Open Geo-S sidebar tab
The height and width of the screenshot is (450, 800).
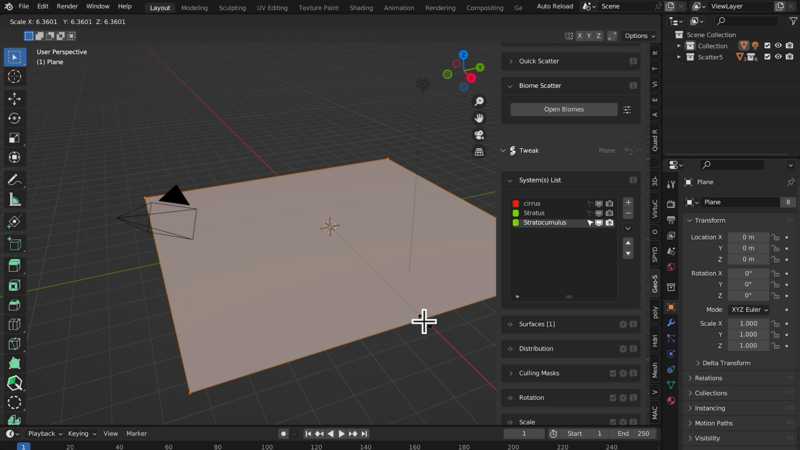click(x=655, y=284)
